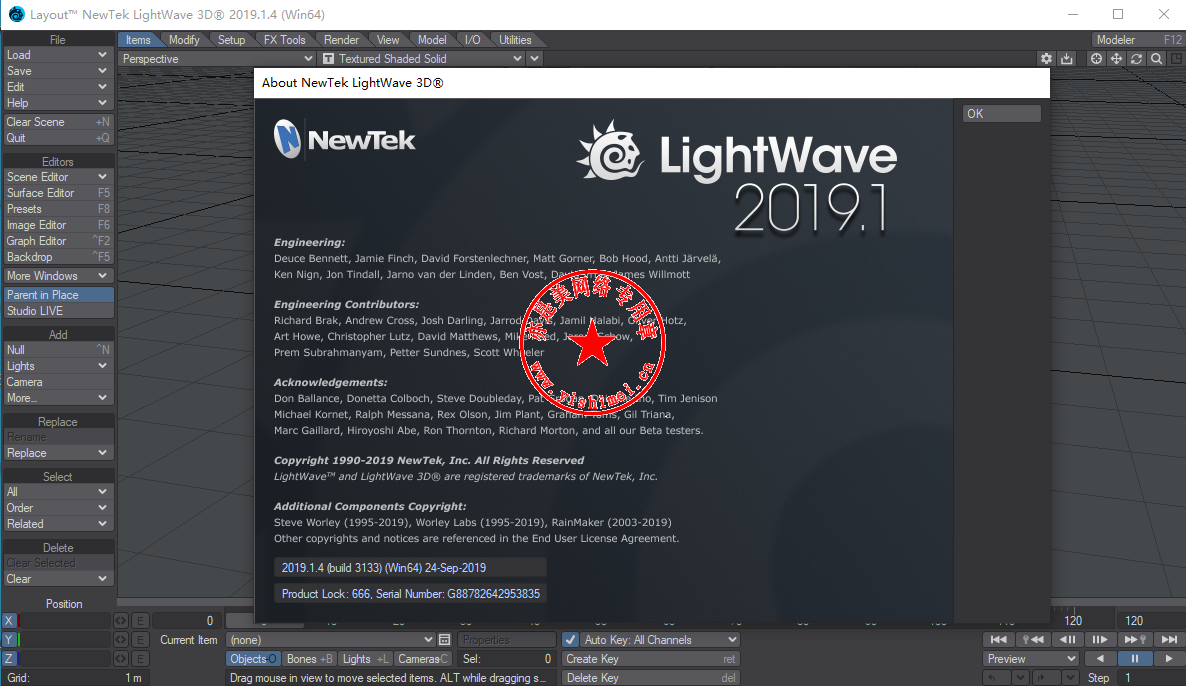
Task: Step back one frame
Action: tap(1068, 640)
